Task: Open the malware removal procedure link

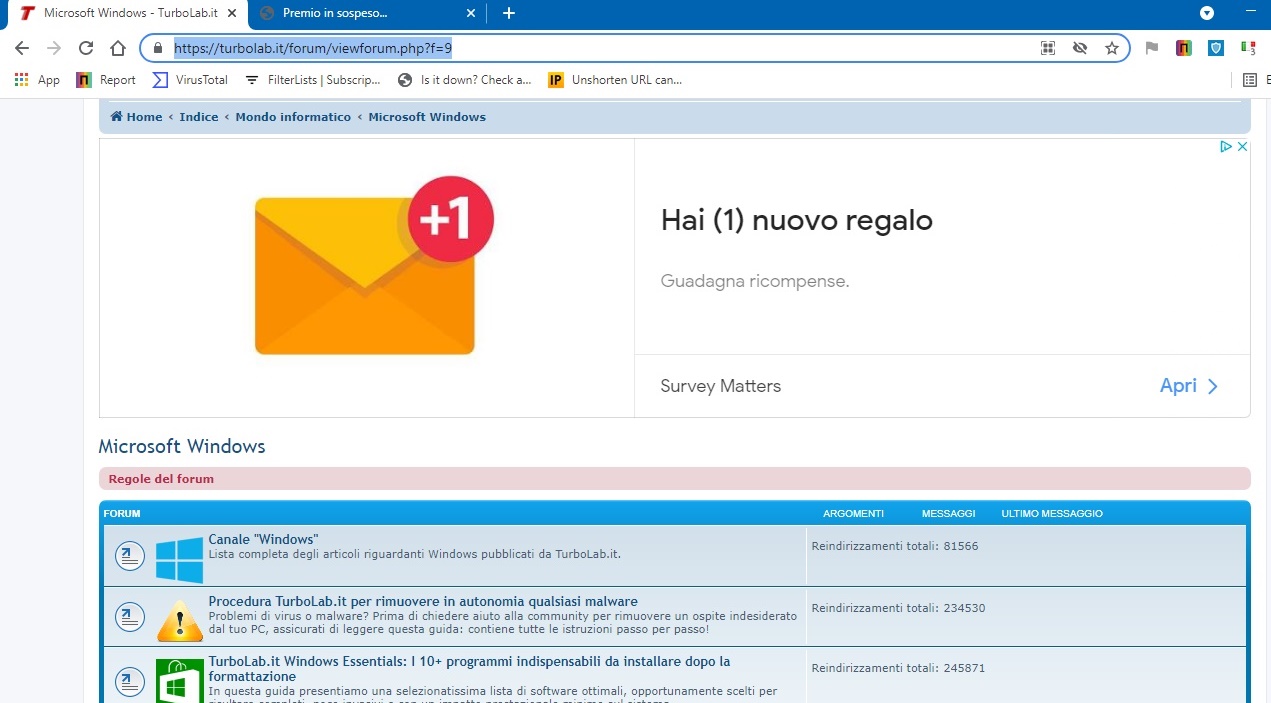Action: (x=422, y=601)
